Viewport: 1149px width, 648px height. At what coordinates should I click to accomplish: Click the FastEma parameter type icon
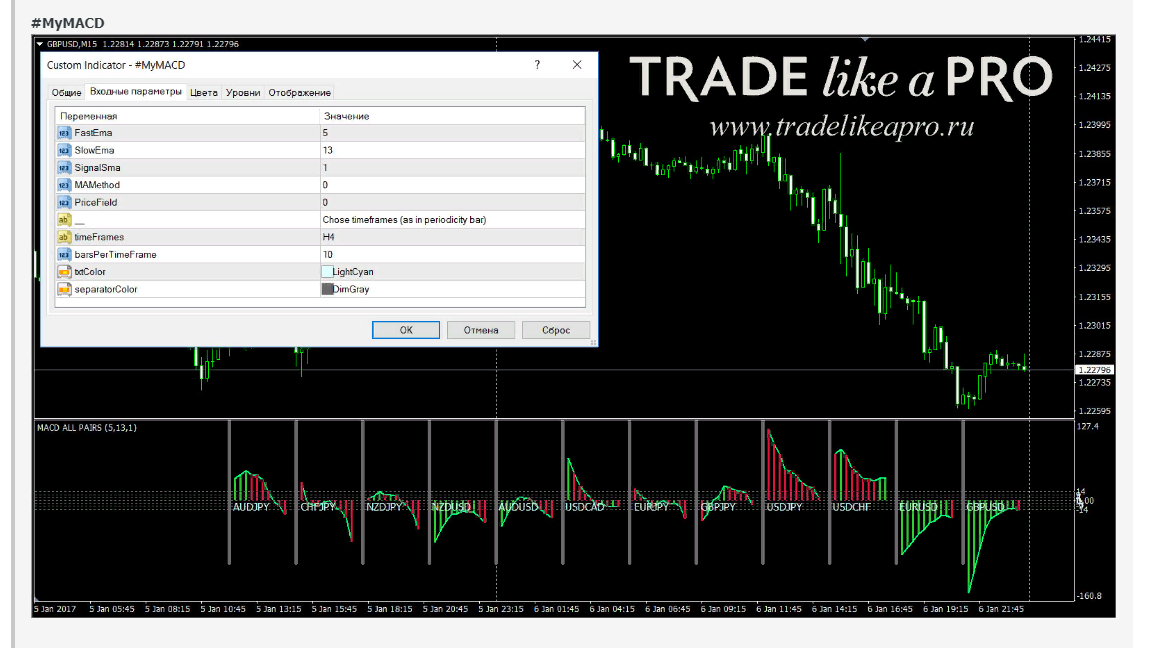coord(64,133)
